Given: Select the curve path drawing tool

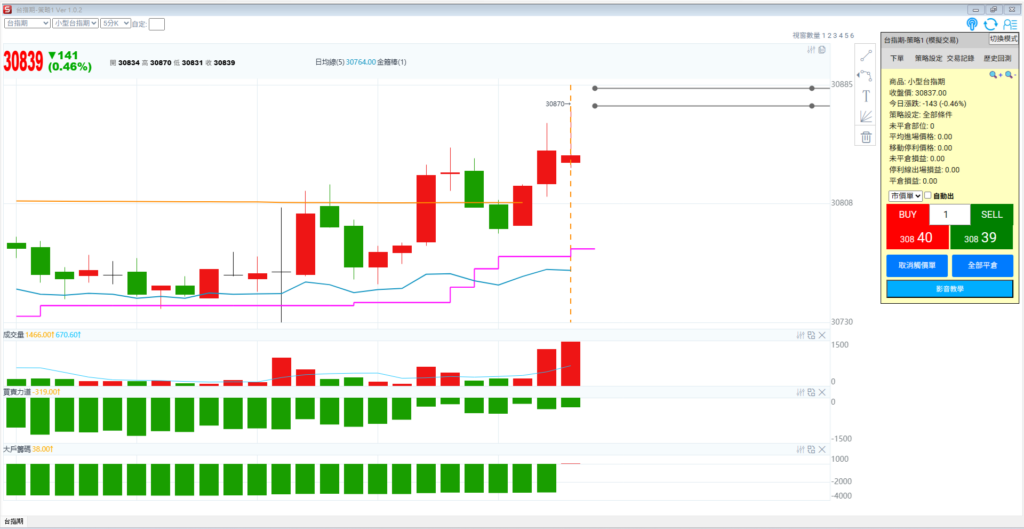Looking at the screenshot, I should click(866, 74).
